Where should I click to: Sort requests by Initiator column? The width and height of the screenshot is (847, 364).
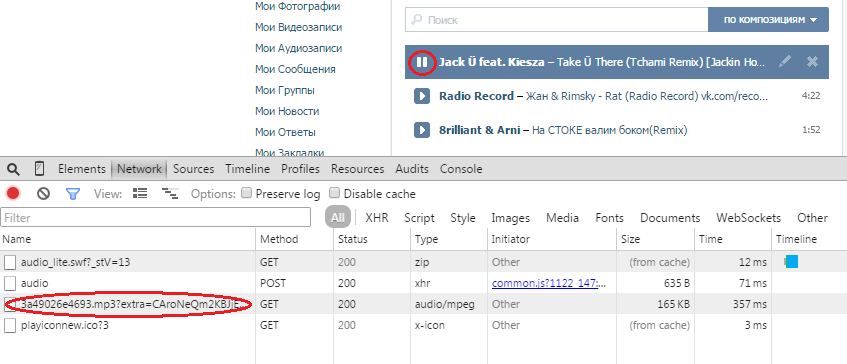pos(552,239)
